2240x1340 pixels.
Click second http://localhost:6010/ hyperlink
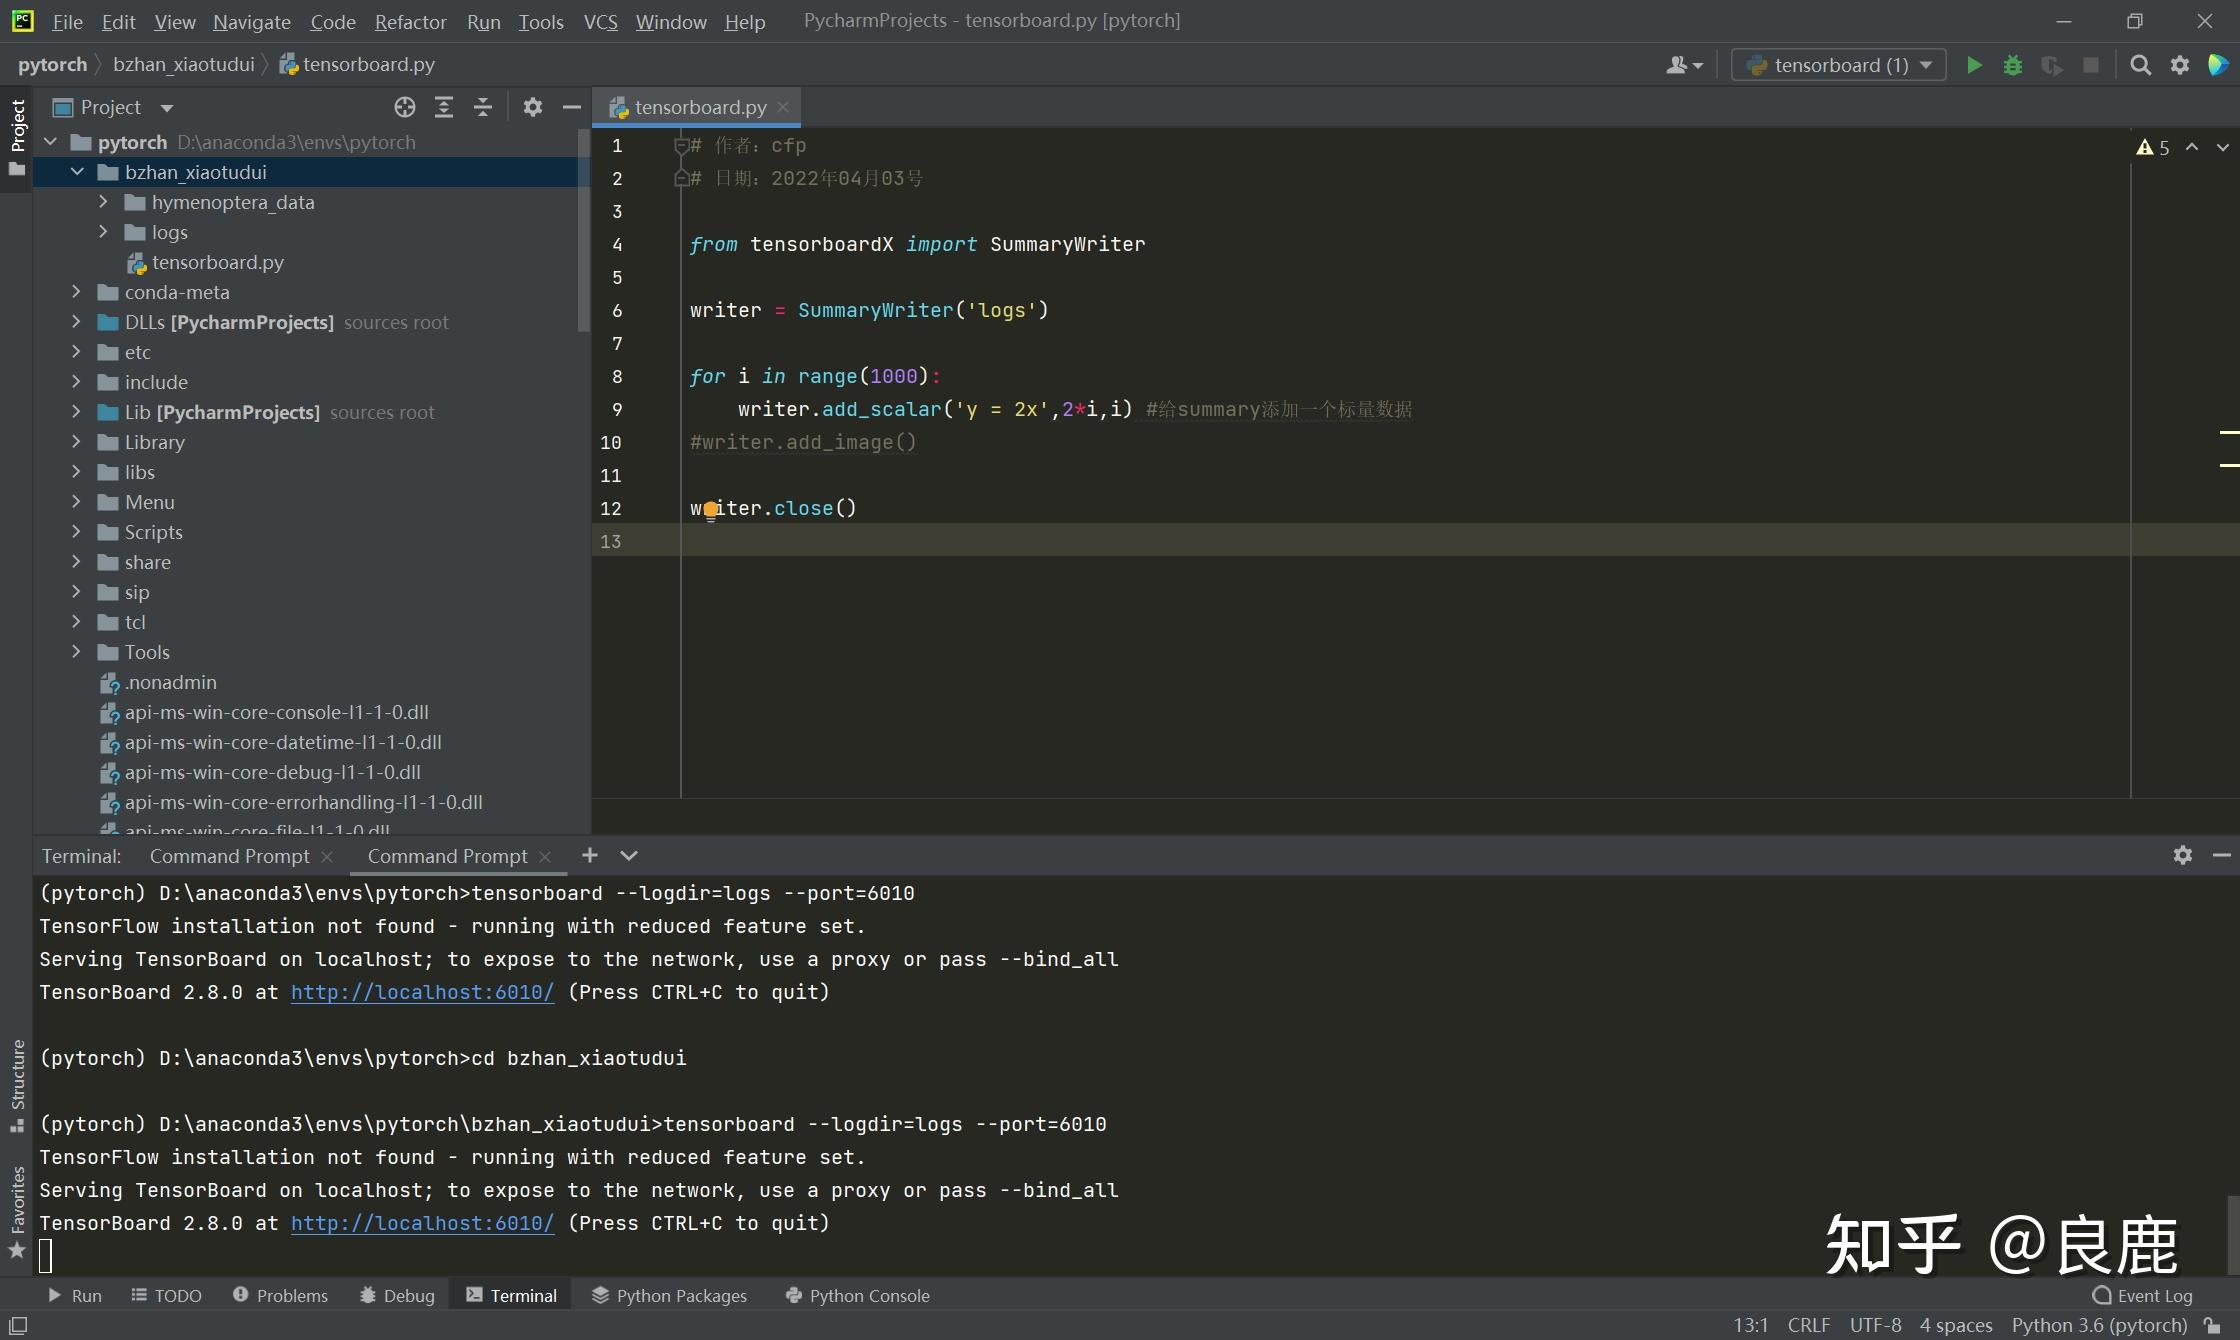point(421,1222)
